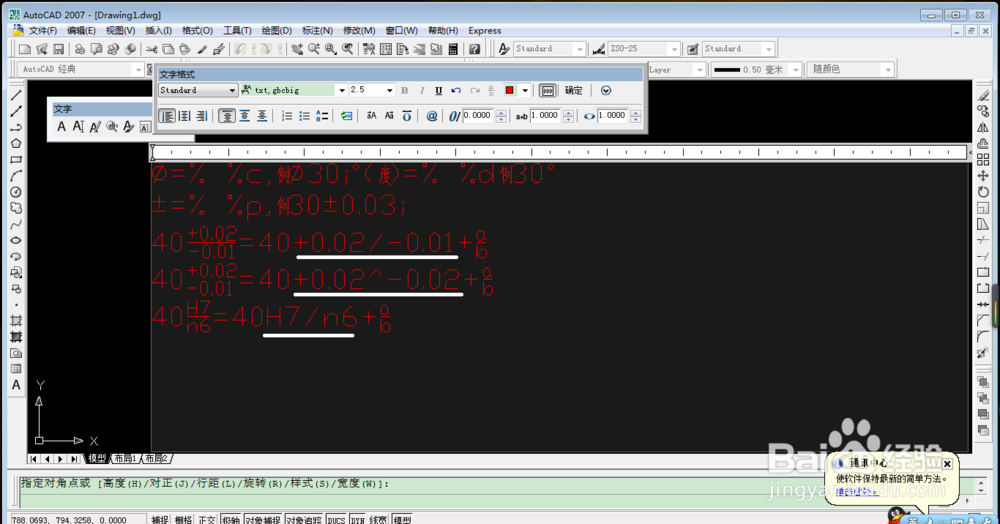The width and height of the screenshot is (1000, 524).
Task: Switch to the 布局1 layout tab
Action: pyautogui.click(x=125, y=458)
